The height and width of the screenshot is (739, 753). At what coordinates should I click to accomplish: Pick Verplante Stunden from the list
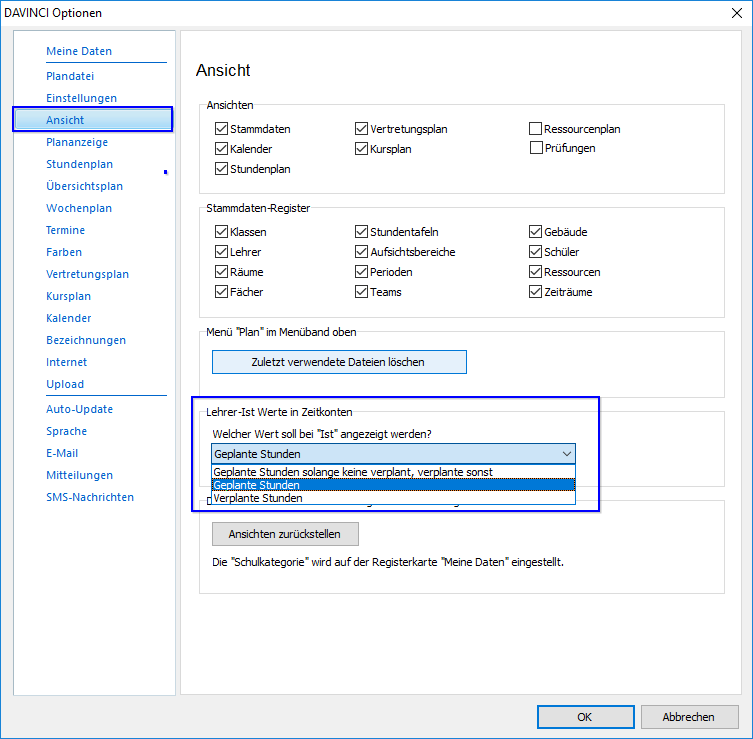pos(393,498)
